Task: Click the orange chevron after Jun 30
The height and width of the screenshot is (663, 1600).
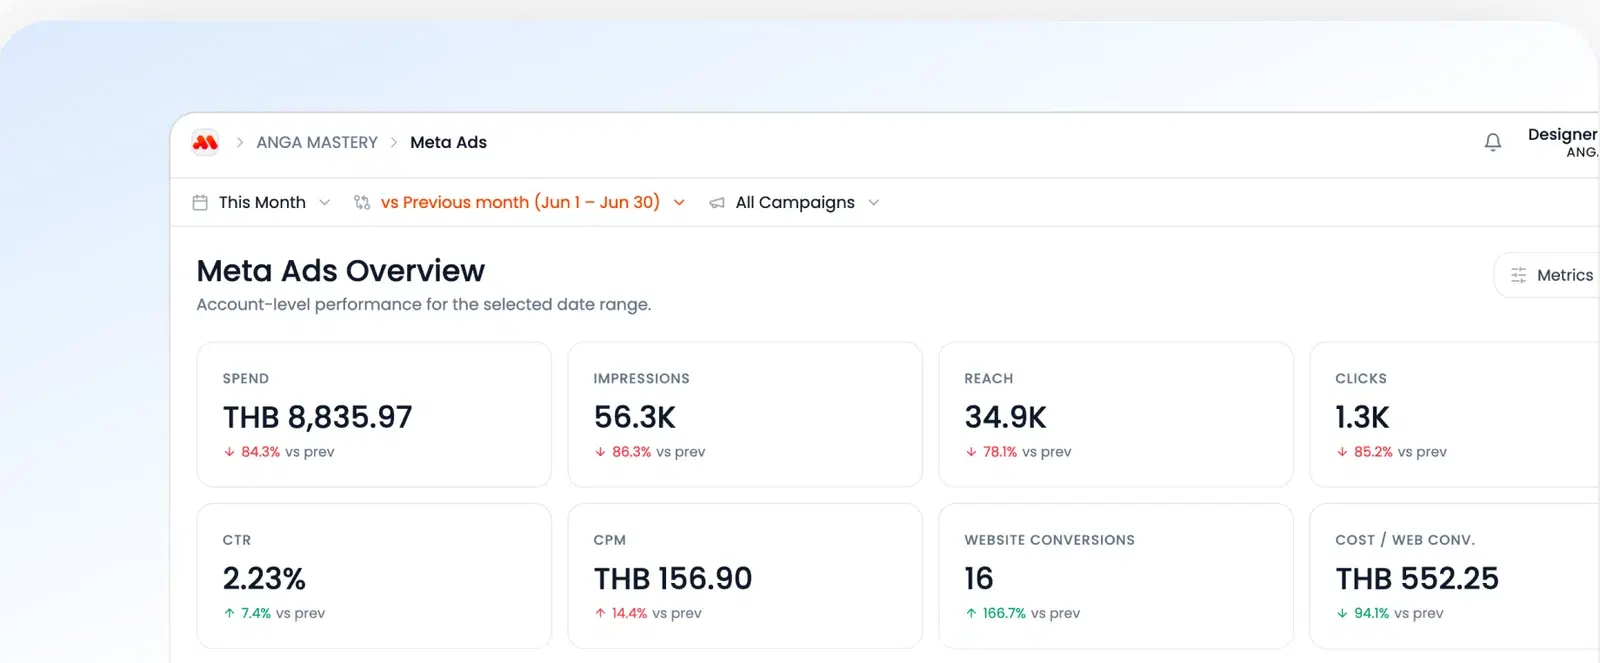Action: pyautogui.click(x=679, y=202)
